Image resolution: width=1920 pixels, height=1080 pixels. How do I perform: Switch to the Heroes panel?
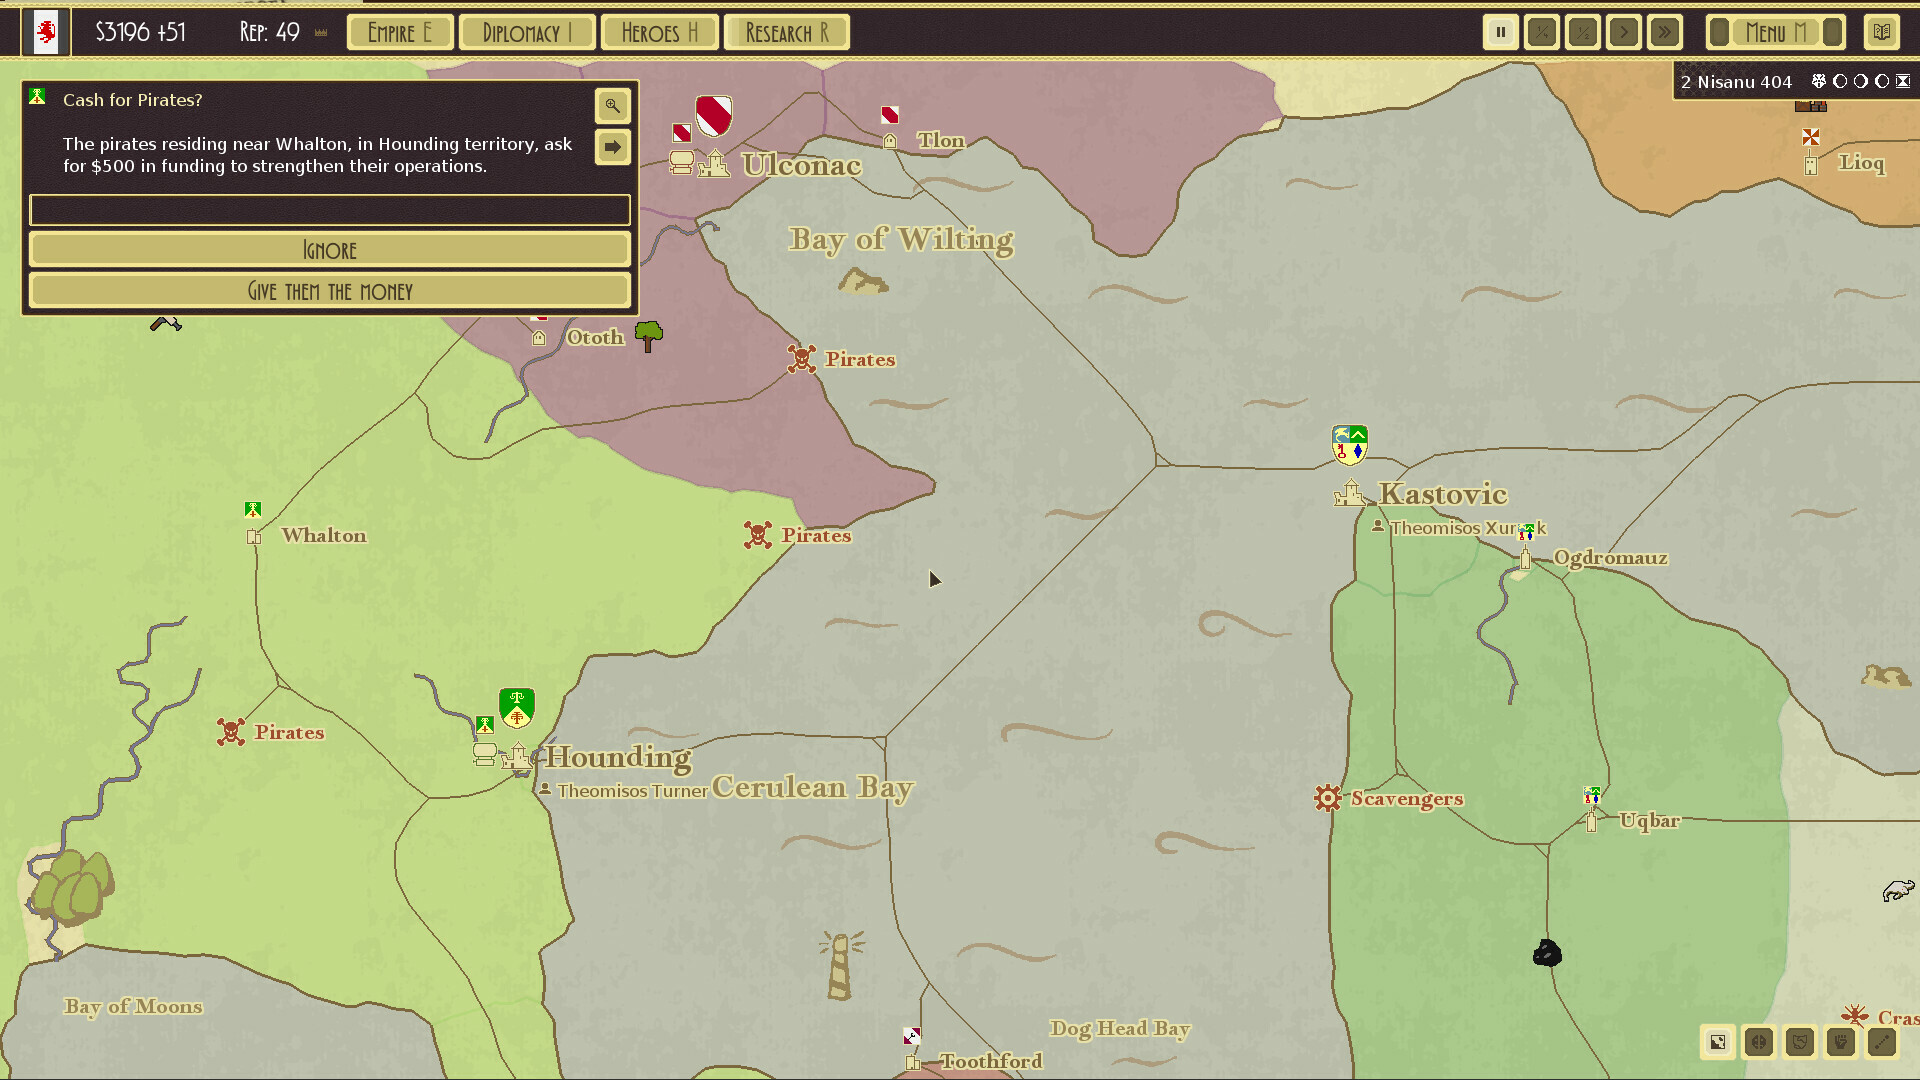pos(659,31)
